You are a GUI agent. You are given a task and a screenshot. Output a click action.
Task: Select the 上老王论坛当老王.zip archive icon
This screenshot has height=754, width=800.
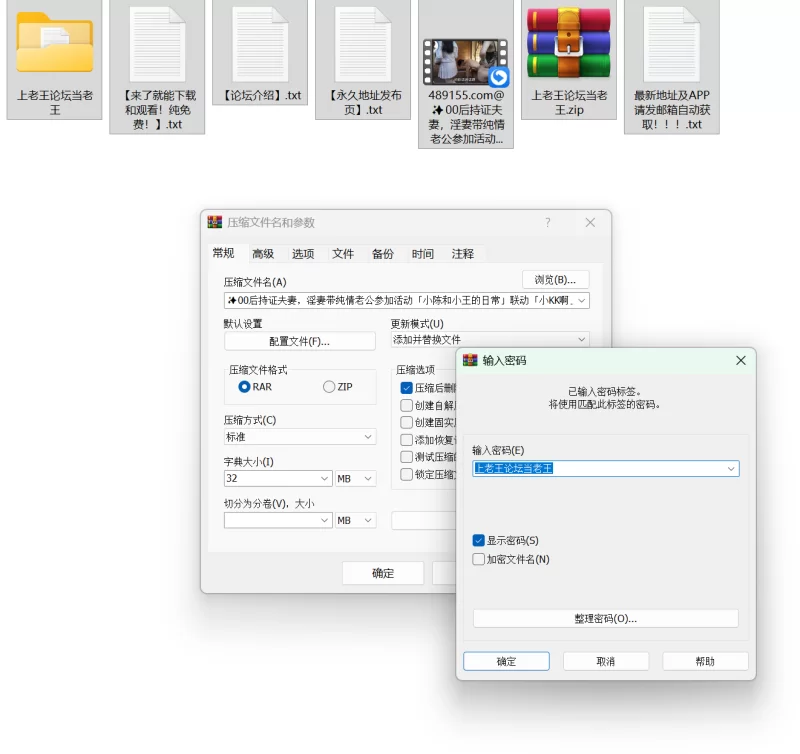(569, 44)
